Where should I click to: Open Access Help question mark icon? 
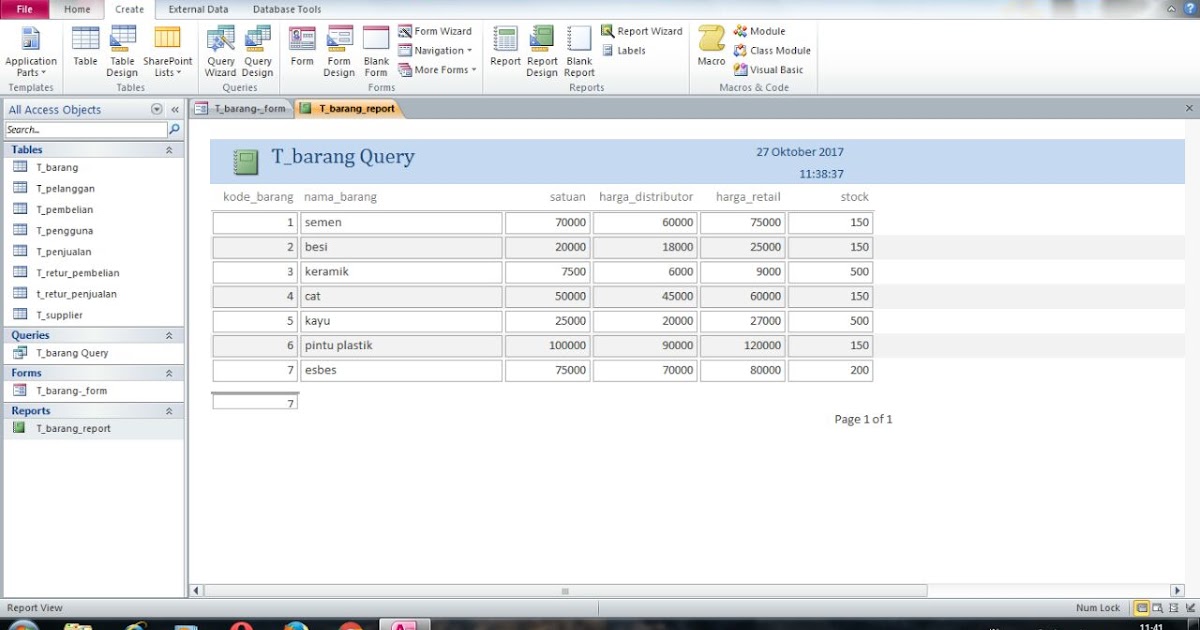tap(1188, 9)
